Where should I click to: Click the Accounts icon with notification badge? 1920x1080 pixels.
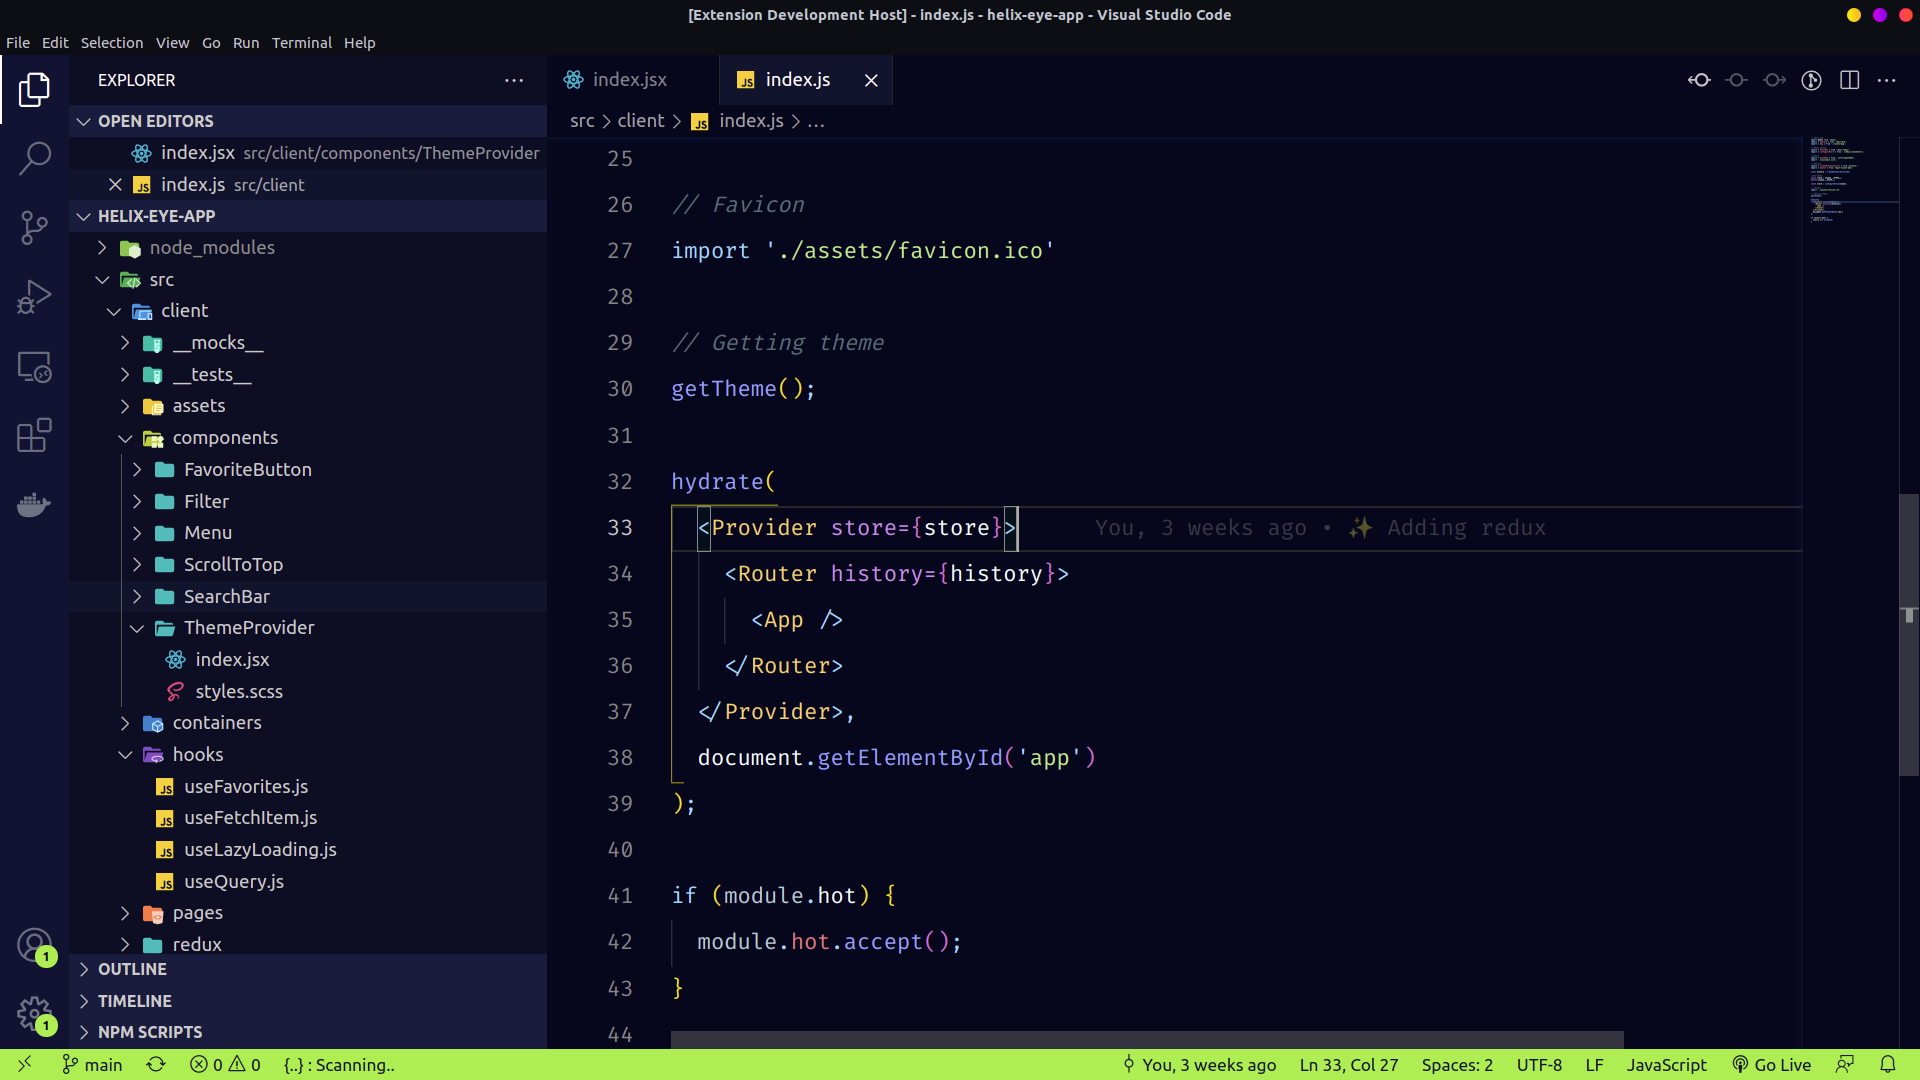pyautogui.click(x=35, y=945)
